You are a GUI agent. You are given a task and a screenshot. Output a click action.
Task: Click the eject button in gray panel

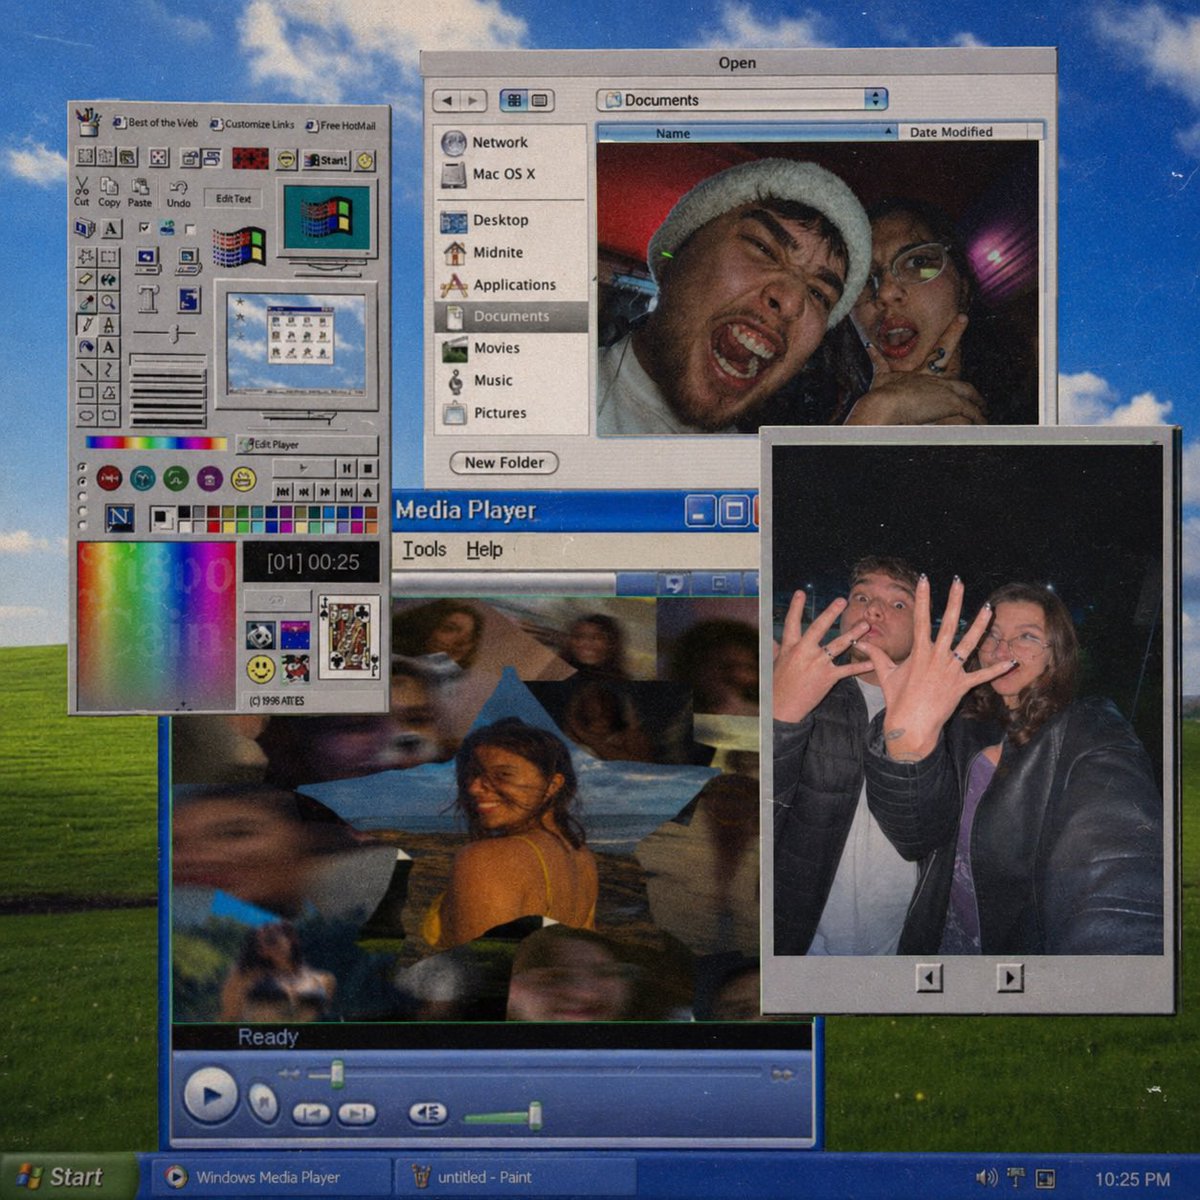[368, 492]
